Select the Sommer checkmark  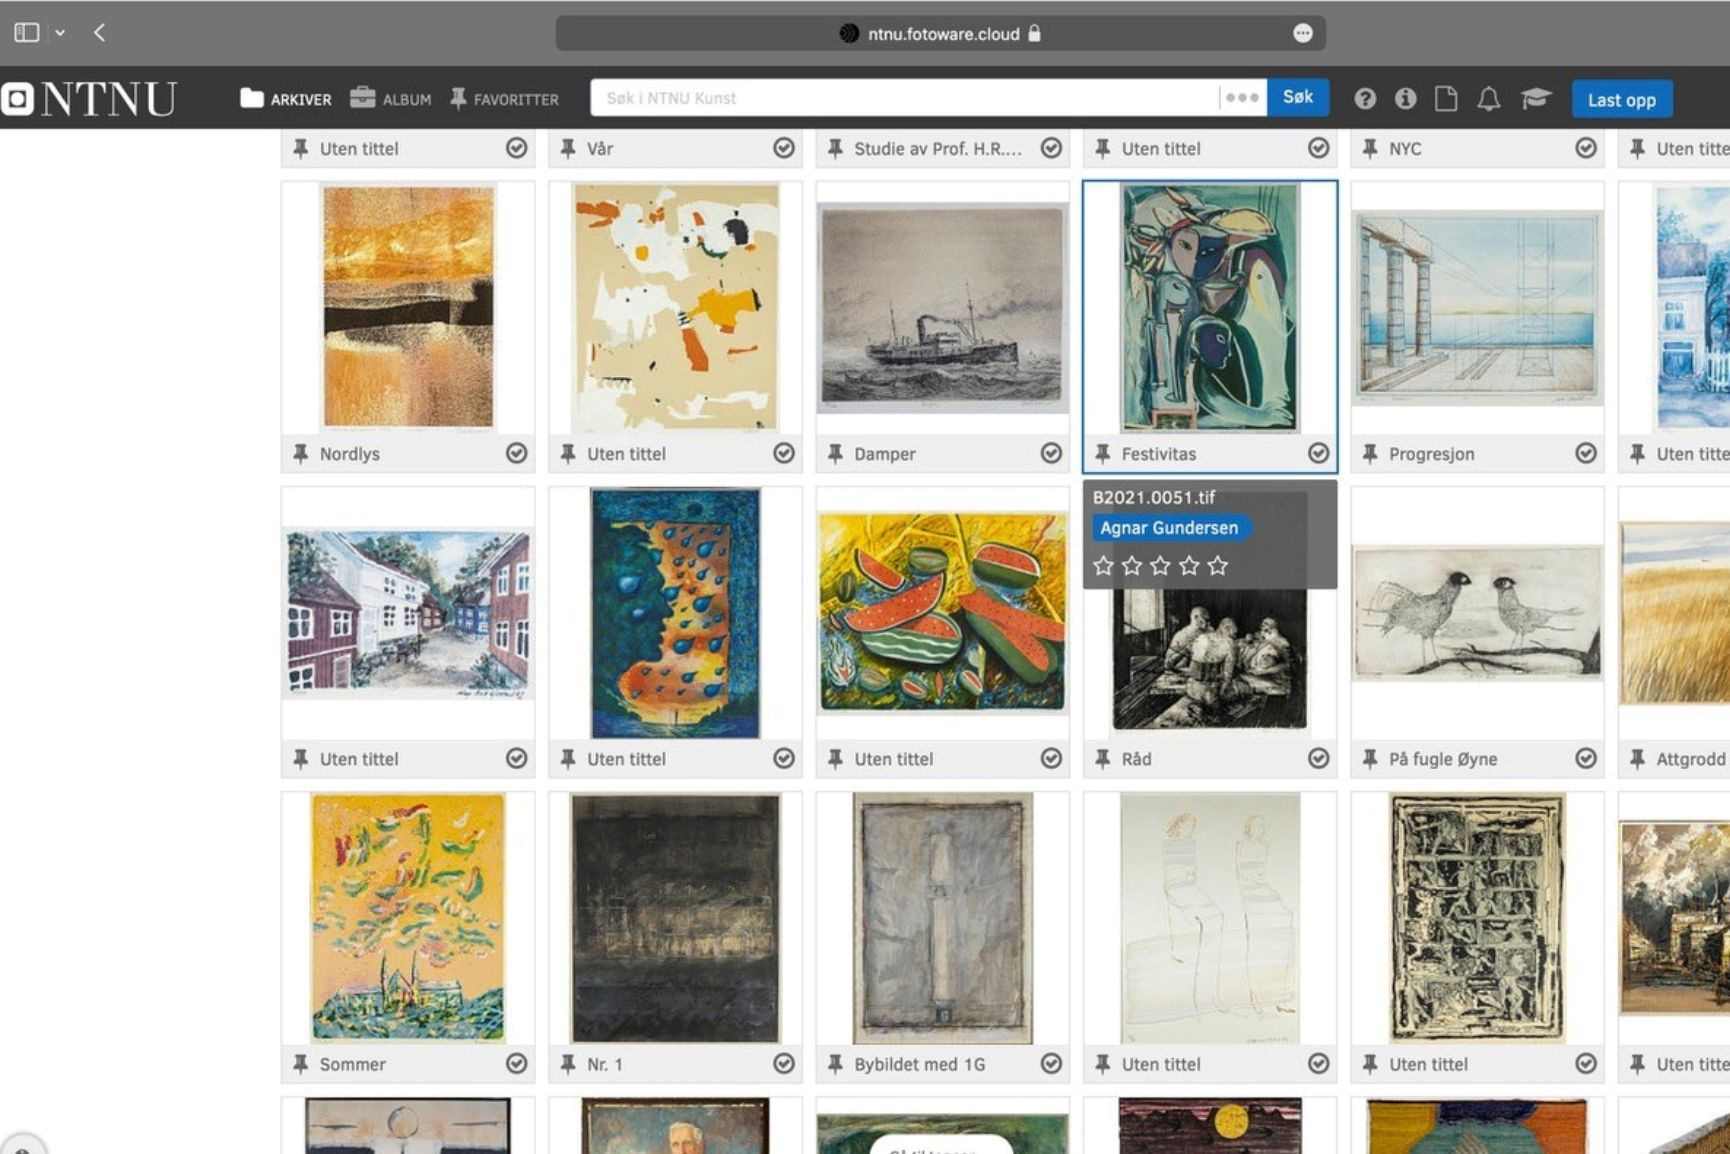tap(516, 1063)
